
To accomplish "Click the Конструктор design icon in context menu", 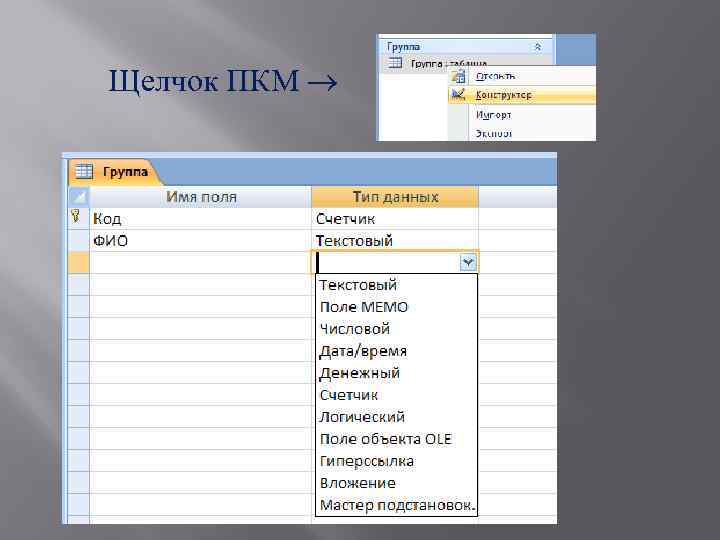I will (x=458, y=95).
